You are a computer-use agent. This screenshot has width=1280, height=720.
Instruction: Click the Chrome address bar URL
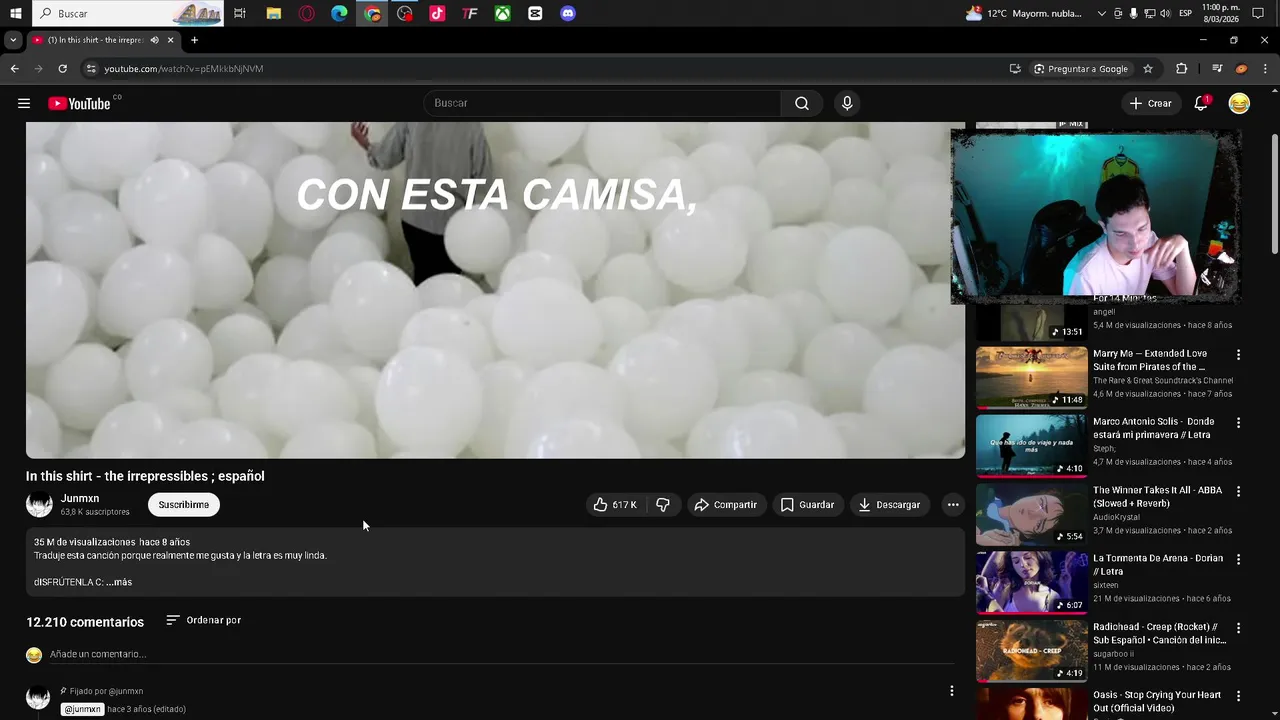[x=184, y=69]
